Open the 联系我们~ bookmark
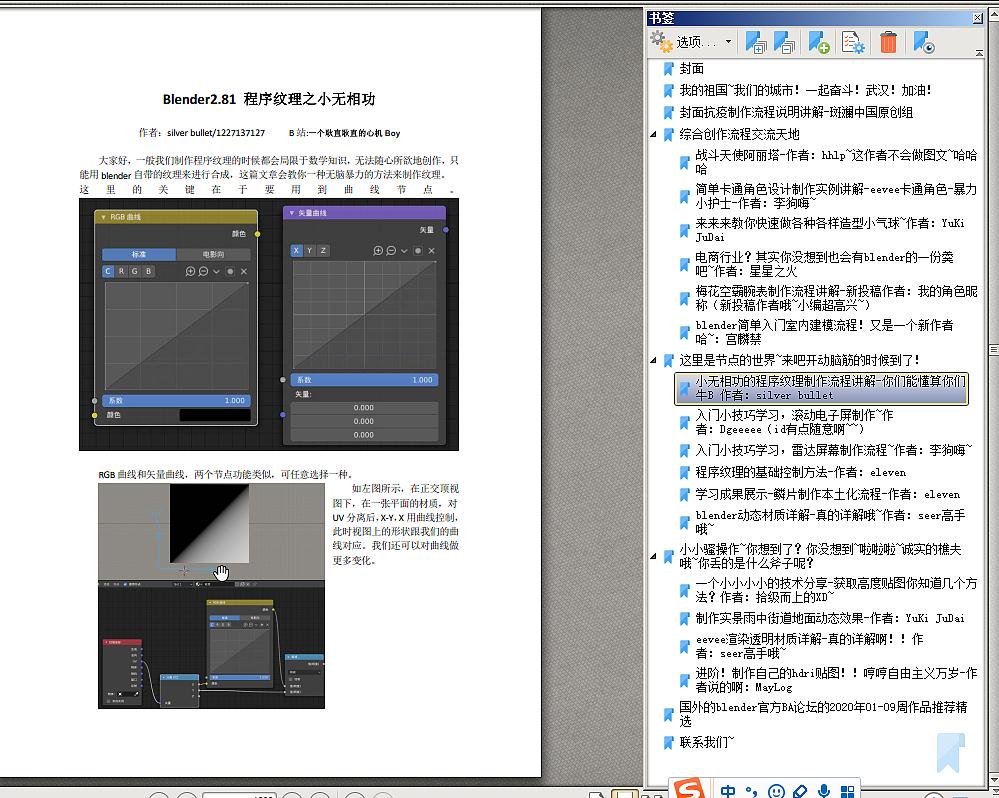Viewport: 999px width, 798px height. pyautogui.click(x=706, y=742)
